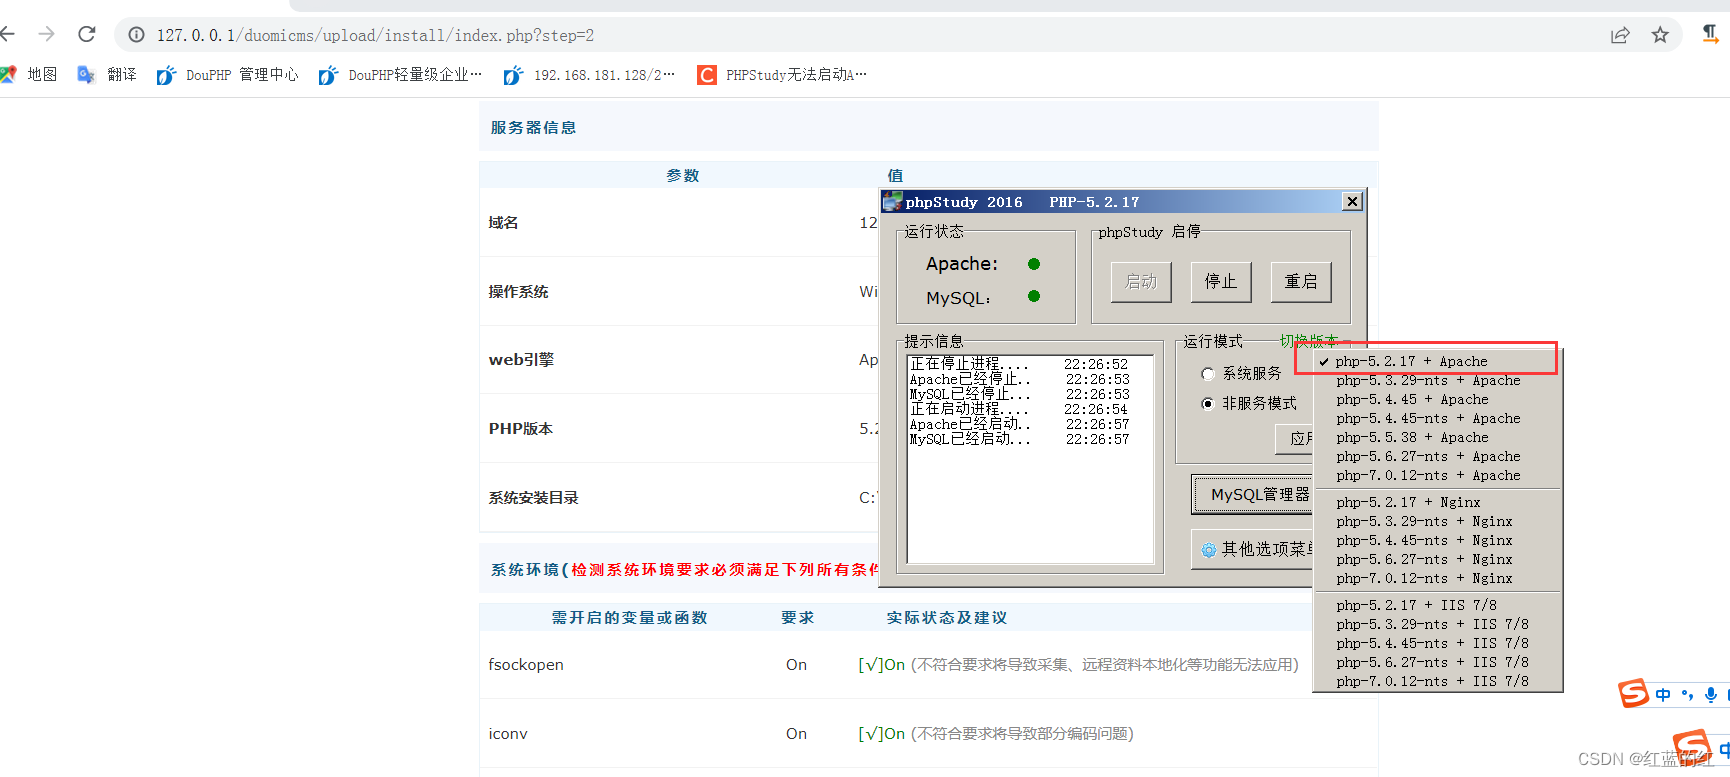The image size is (1730, 777).
Task: Select php-5.6.27-nts + IIS 7/8
Action: [x=1435, y=663]
